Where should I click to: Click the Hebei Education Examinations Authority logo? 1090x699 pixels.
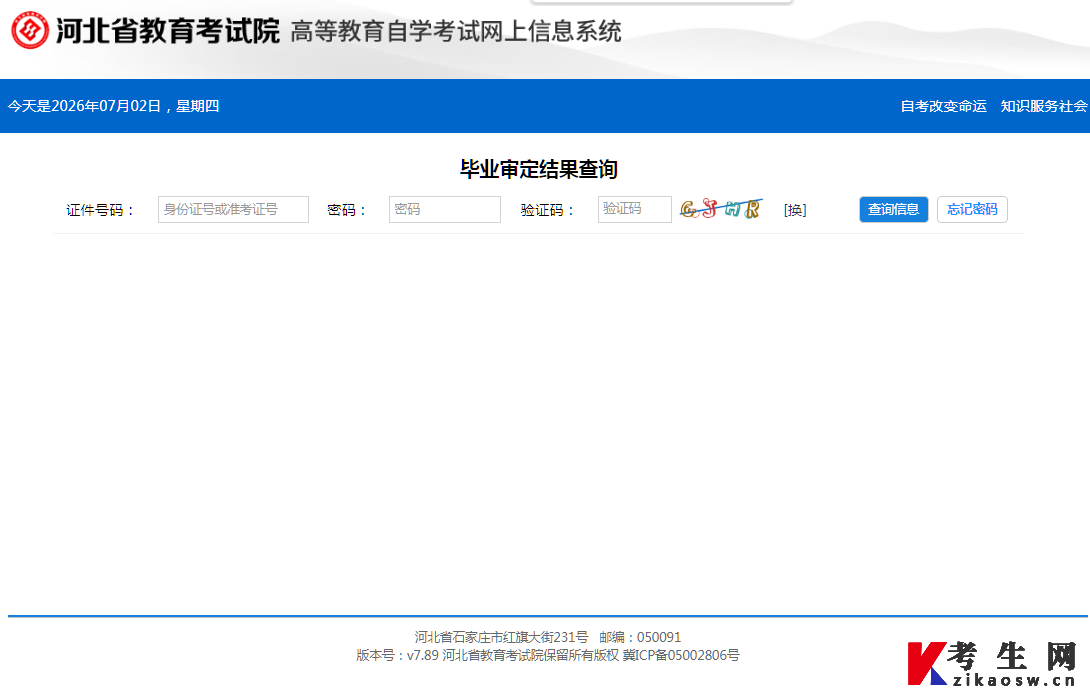30,31
